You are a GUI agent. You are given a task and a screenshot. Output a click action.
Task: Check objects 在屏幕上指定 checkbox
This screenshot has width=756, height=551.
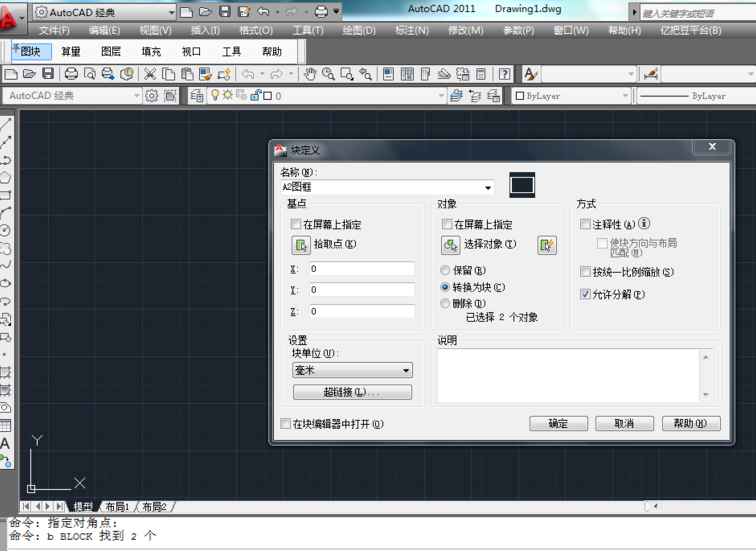(x=447, y=224)
